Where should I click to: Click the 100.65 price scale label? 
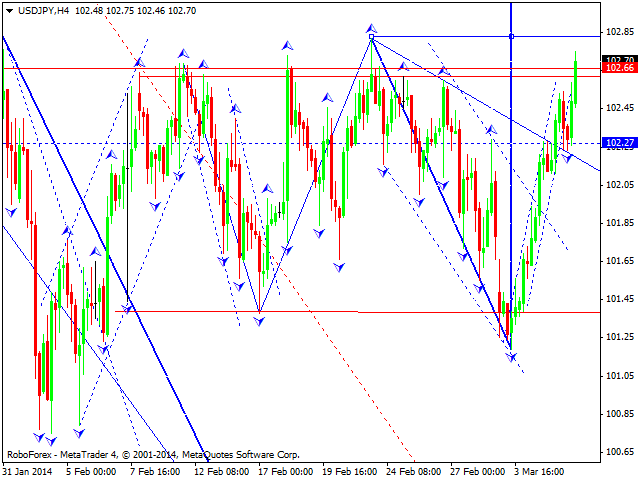[x=621, y=452]
